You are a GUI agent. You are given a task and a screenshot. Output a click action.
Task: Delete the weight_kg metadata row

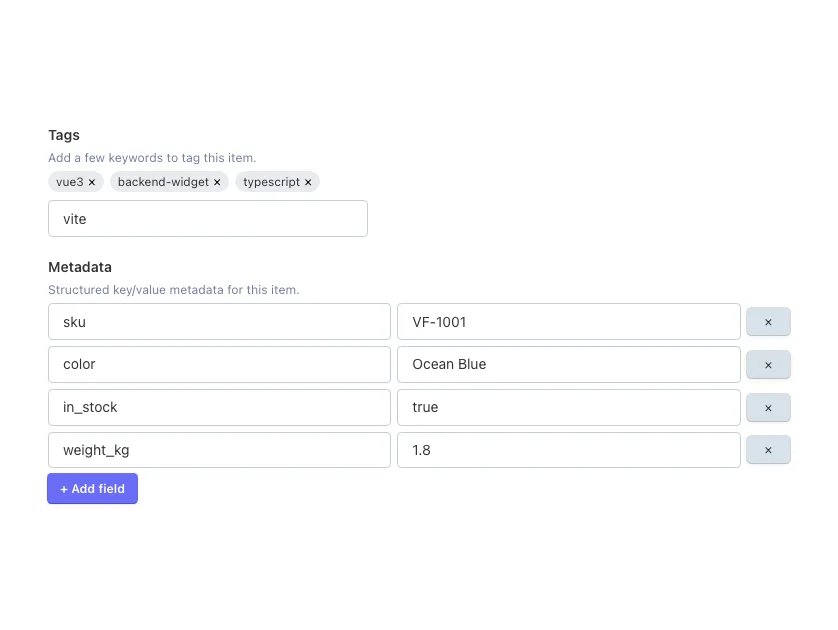coord(768,450)
